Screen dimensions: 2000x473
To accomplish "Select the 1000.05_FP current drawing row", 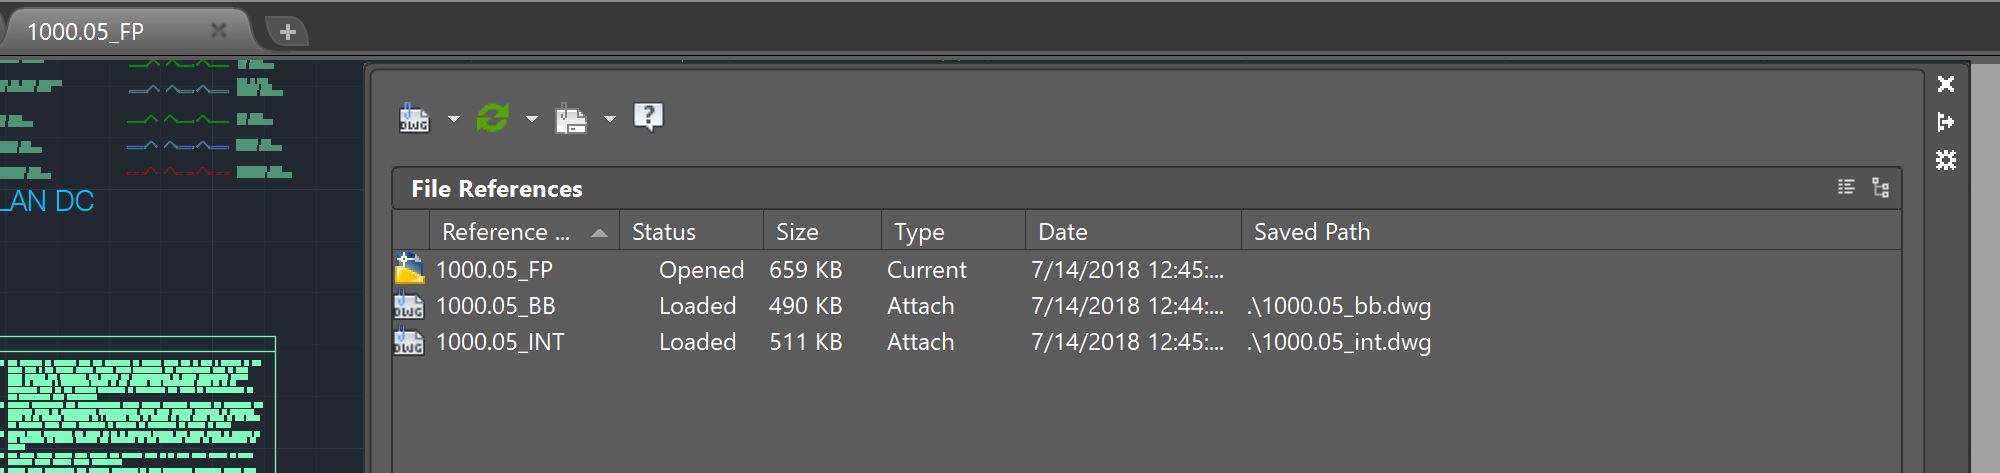I will coord(494,270).
